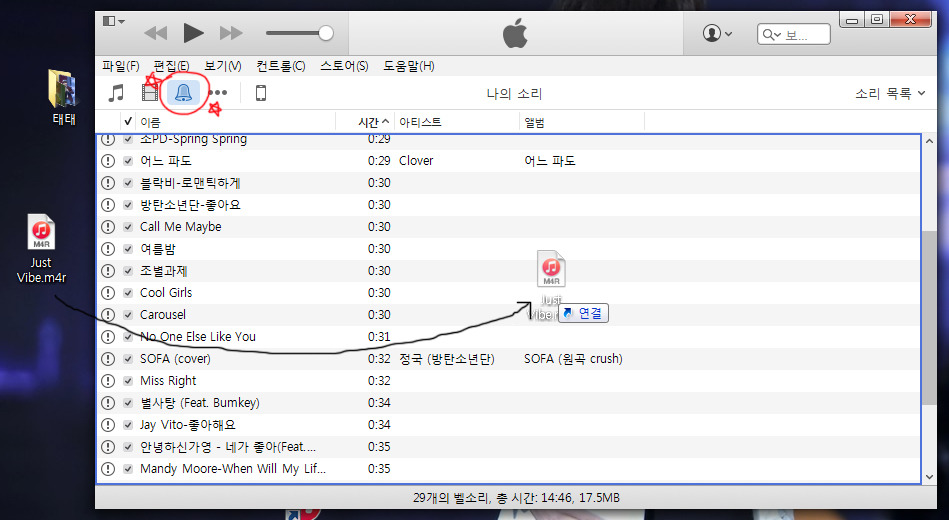Open the Music library icon

click(116, 93)
